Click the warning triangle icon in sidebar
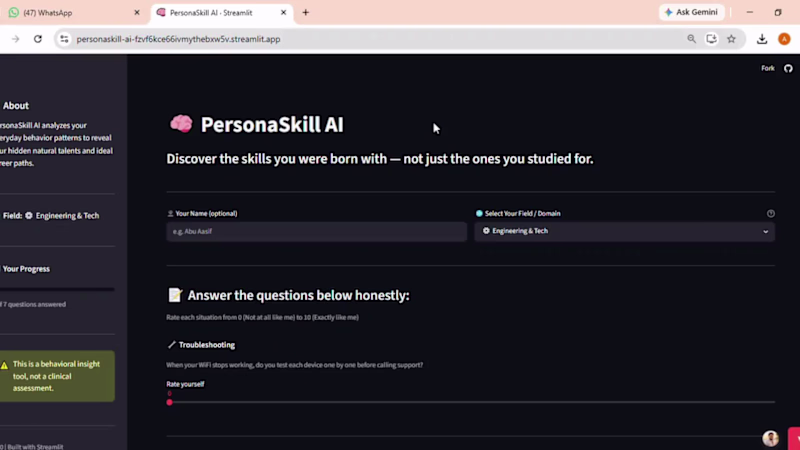Screen dimensions: 800x450 5,365
